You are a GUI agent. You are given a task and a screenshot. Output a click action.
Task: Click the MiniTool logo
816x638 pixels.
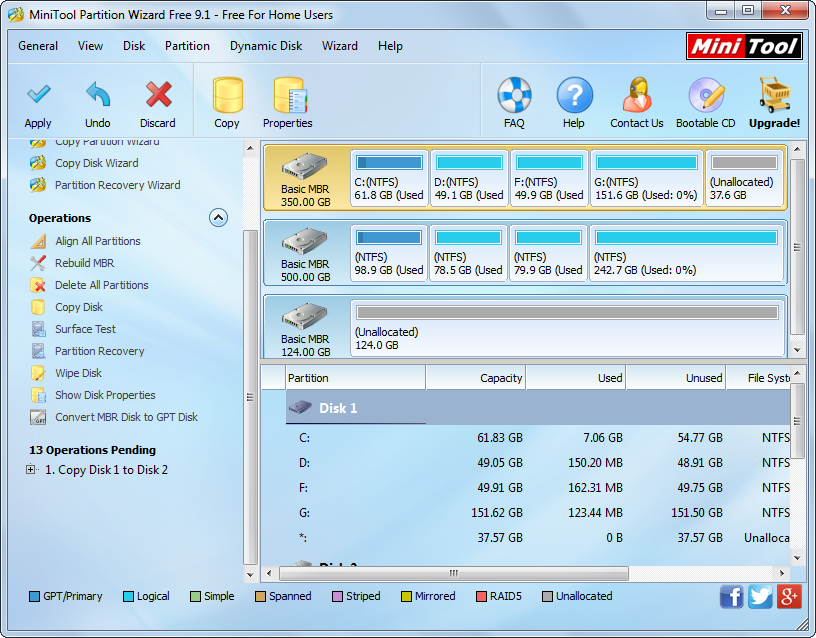744,47
